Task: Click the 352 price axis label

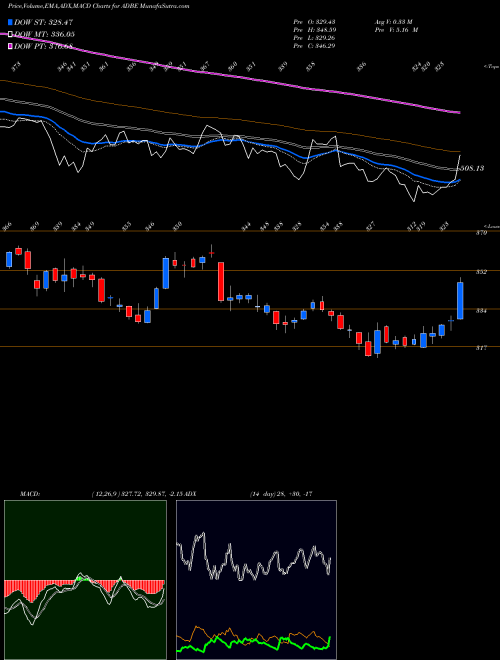Action: 482,272
